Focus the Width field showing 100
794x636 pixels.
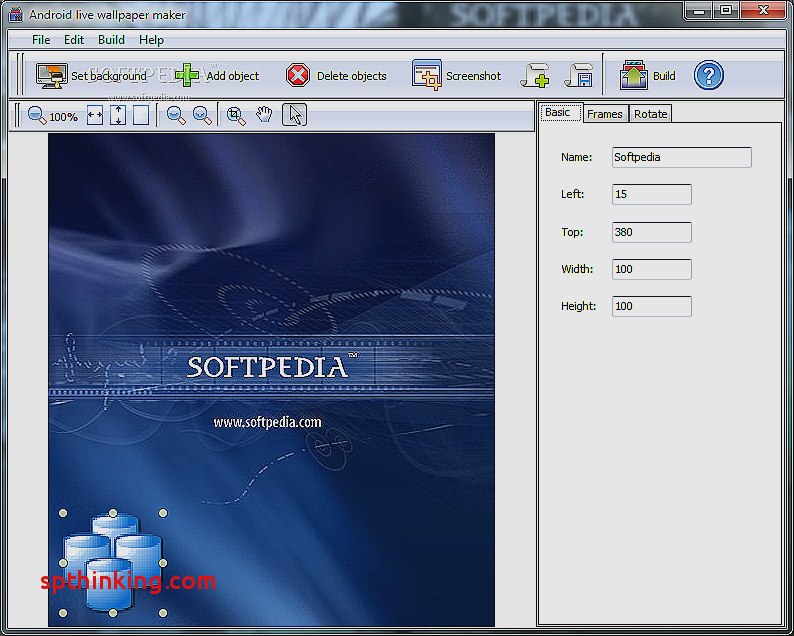pos(652,269)
